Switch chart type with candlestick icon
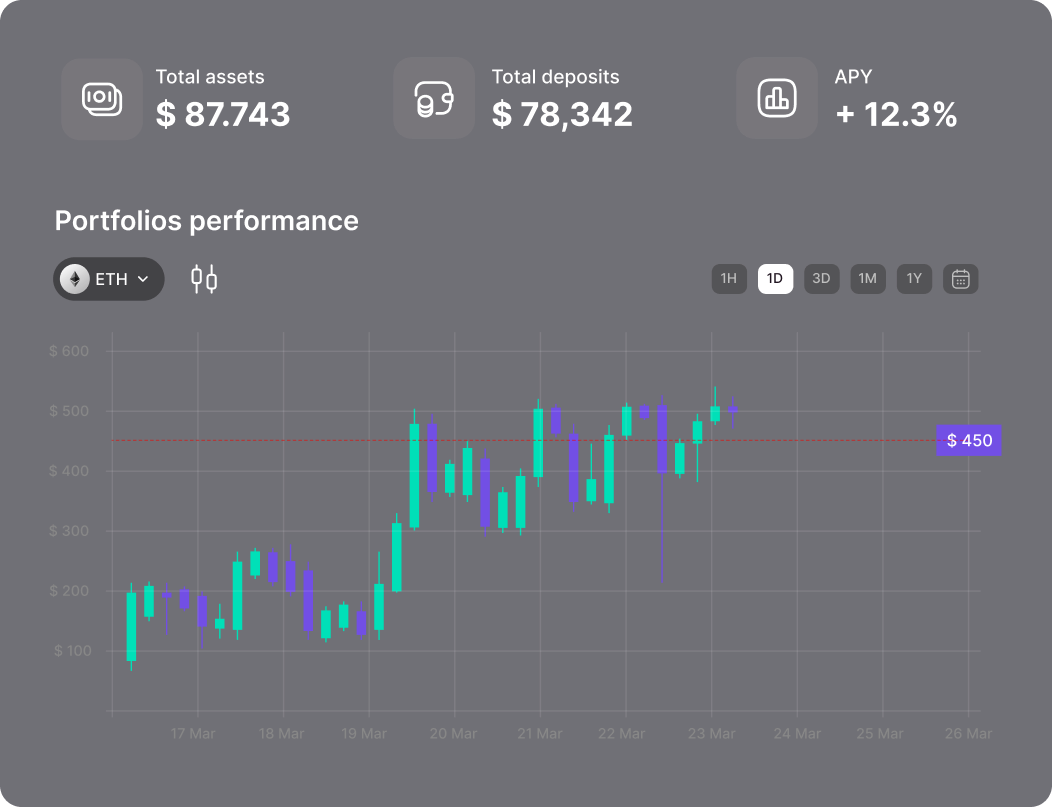Viewport: 1052px width, 808px height. point(204,279)
